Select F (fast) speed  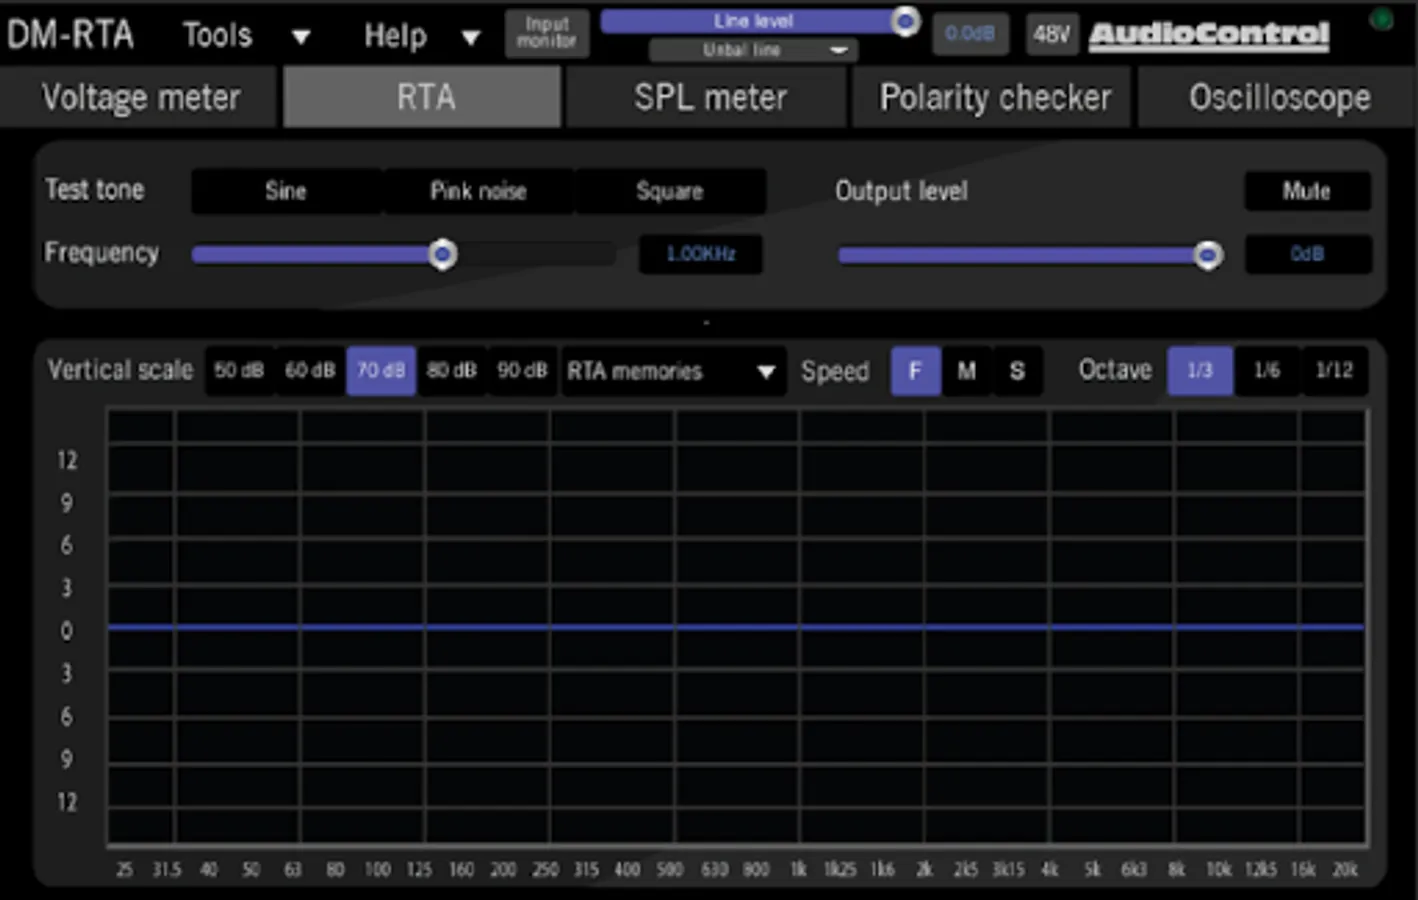click(915, 371)
